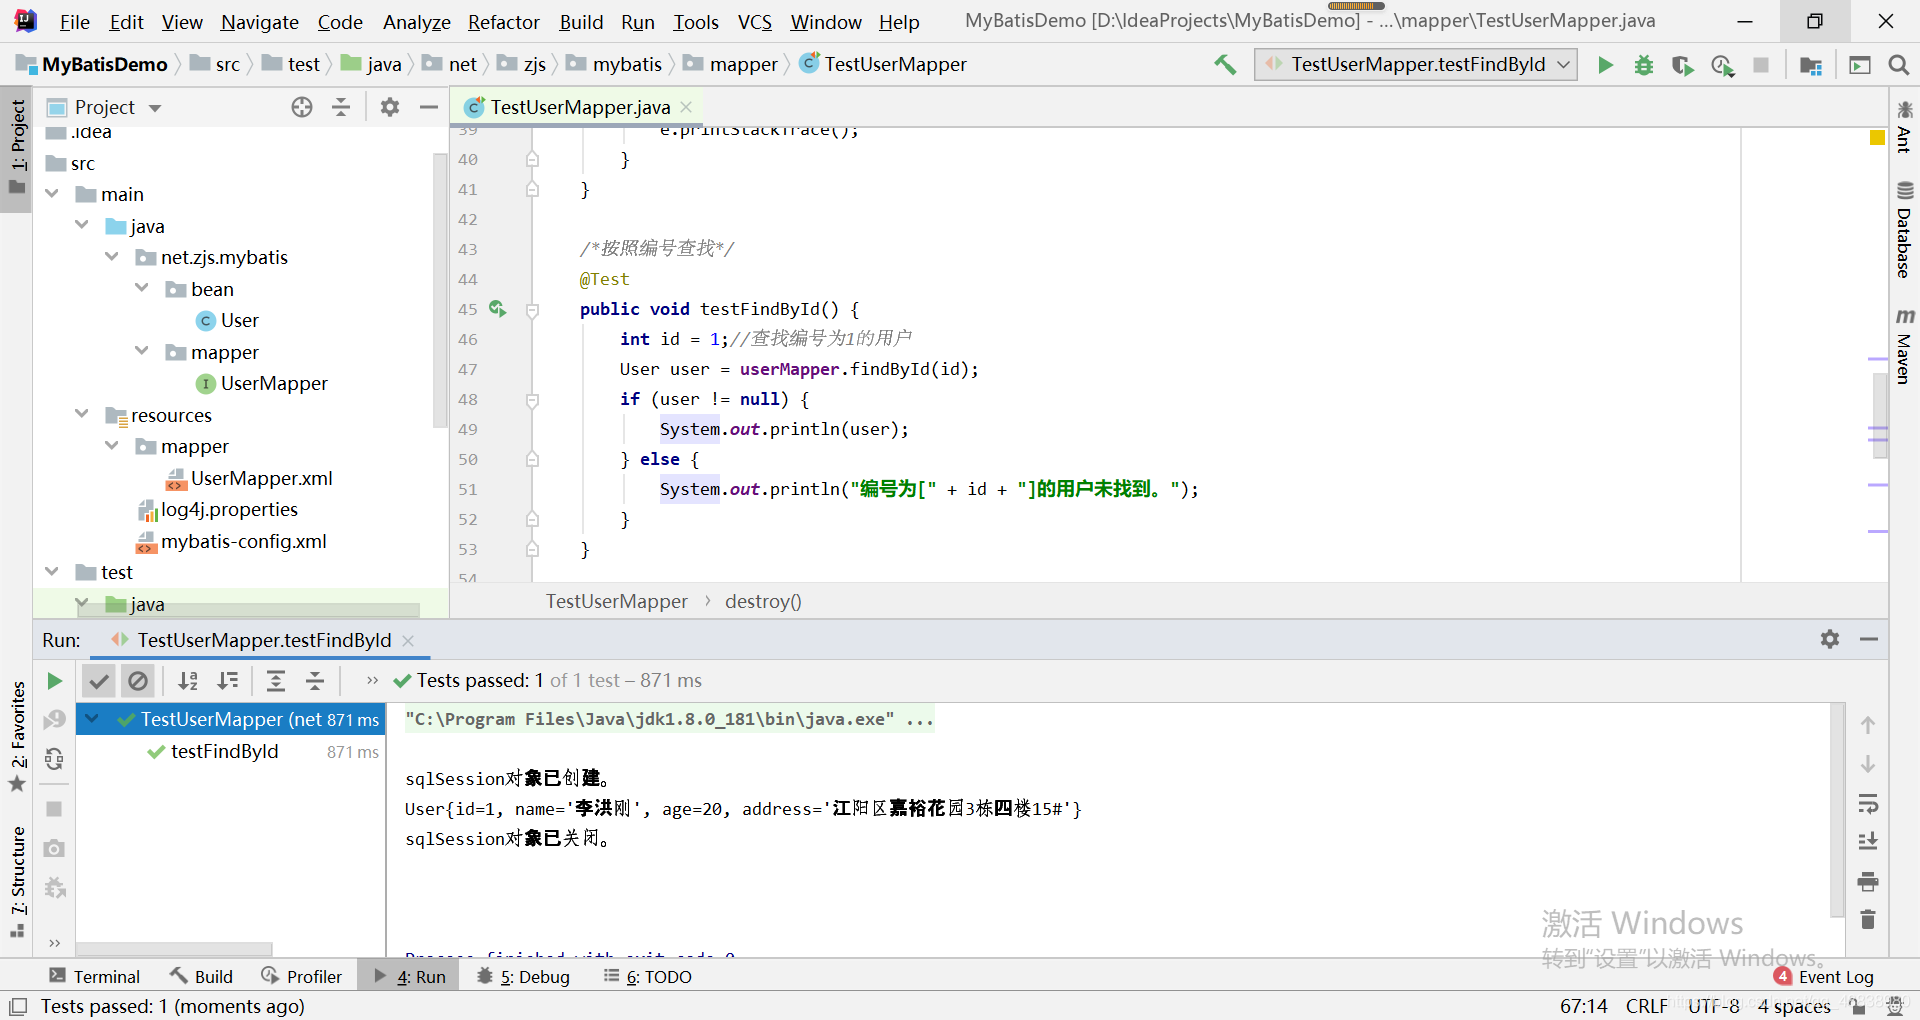Collapse all test results icon

[x=315, y=681]
